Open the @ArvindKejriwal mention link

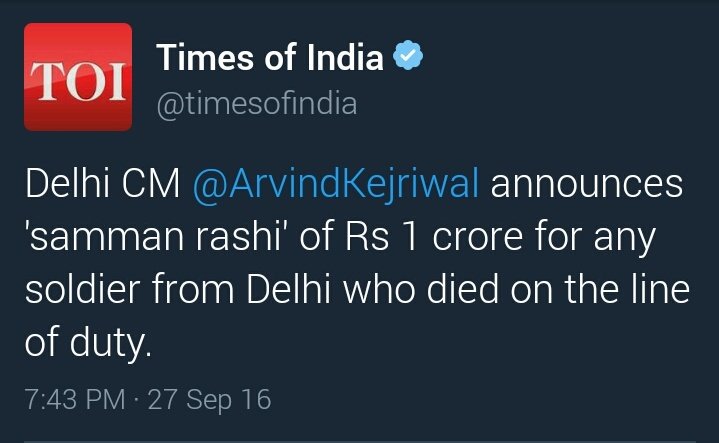pos(336,184)
